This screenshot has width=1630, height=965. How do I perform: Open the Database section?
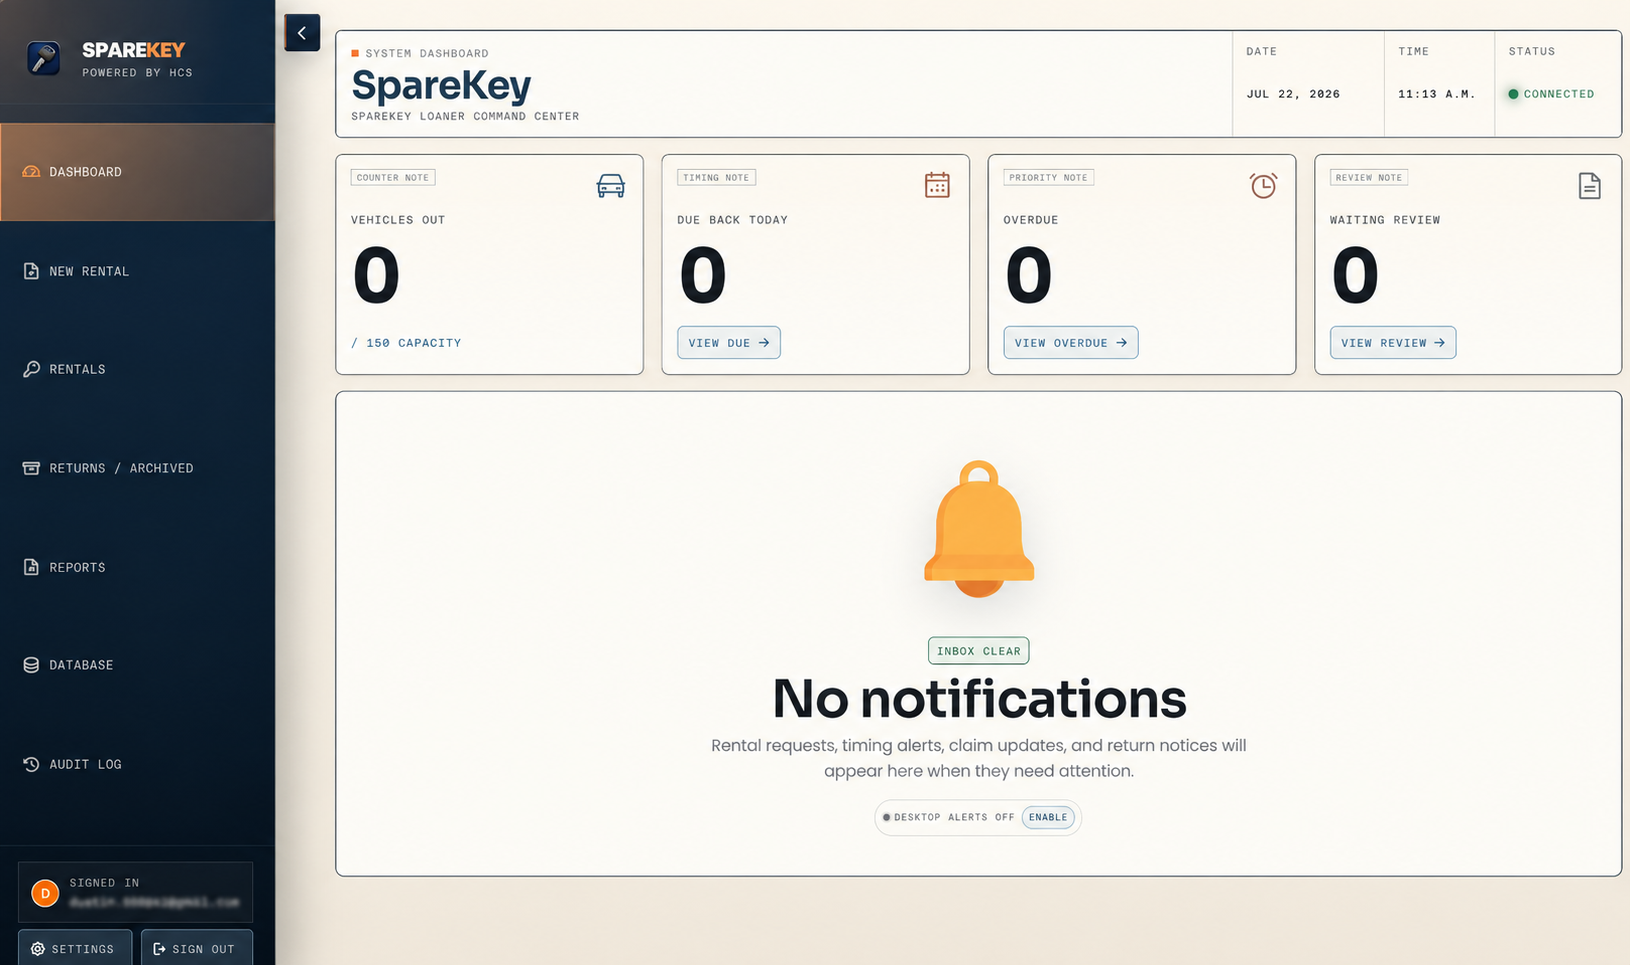pos(137,665)
